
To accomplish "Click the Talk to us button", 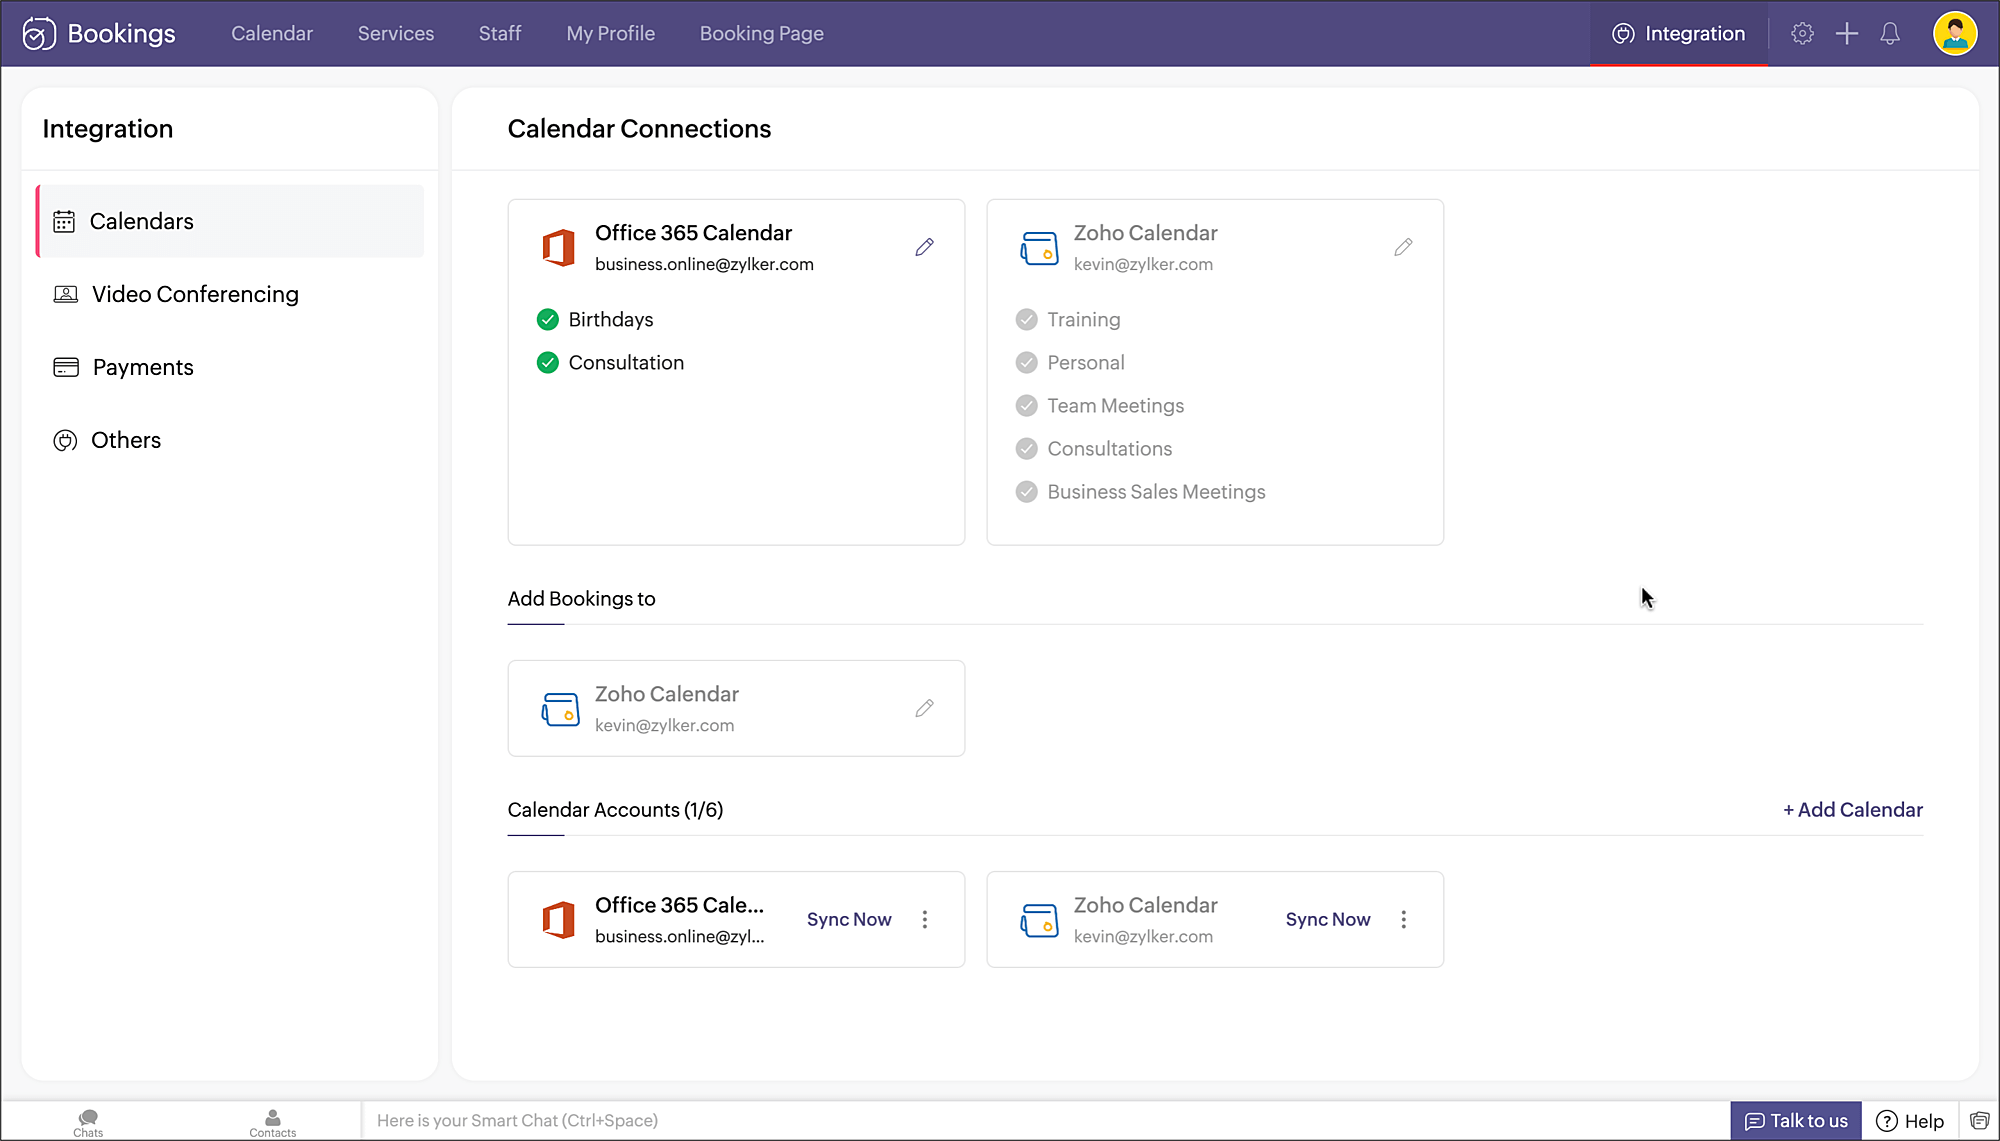I will pos(1796,1121).
